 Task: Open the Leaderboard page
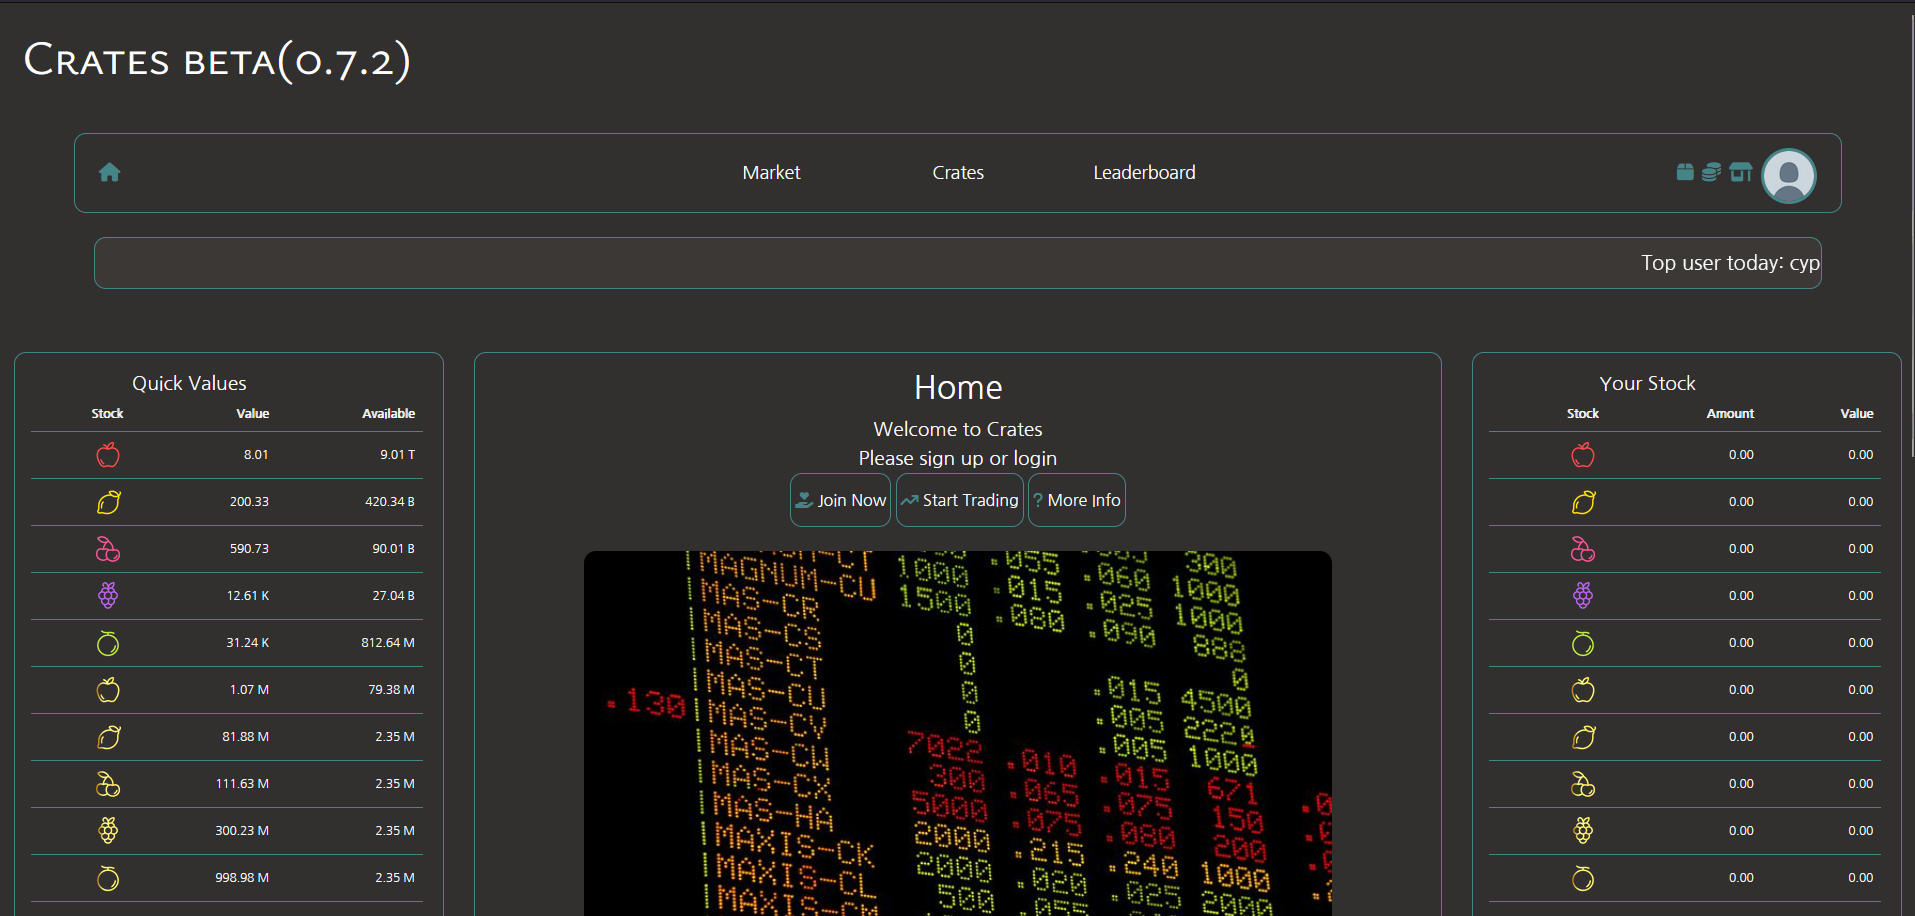click(1144, 173)
